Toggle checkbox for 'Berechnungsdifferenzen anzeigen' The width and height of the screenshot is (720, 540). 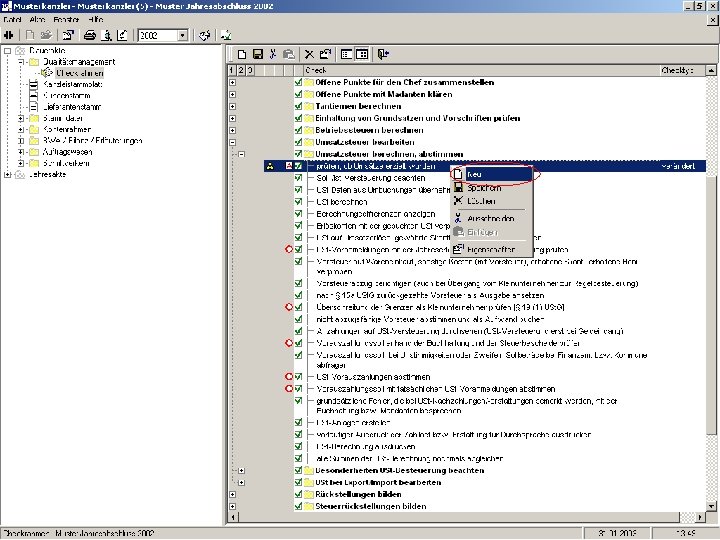298,214
